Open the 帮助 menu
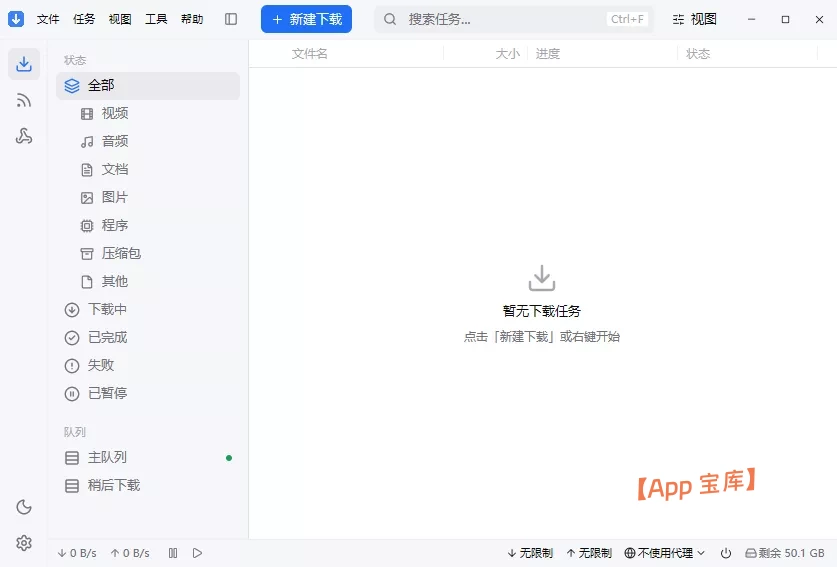Viewport: 837px width, 567px height. [x=192, y=19]
